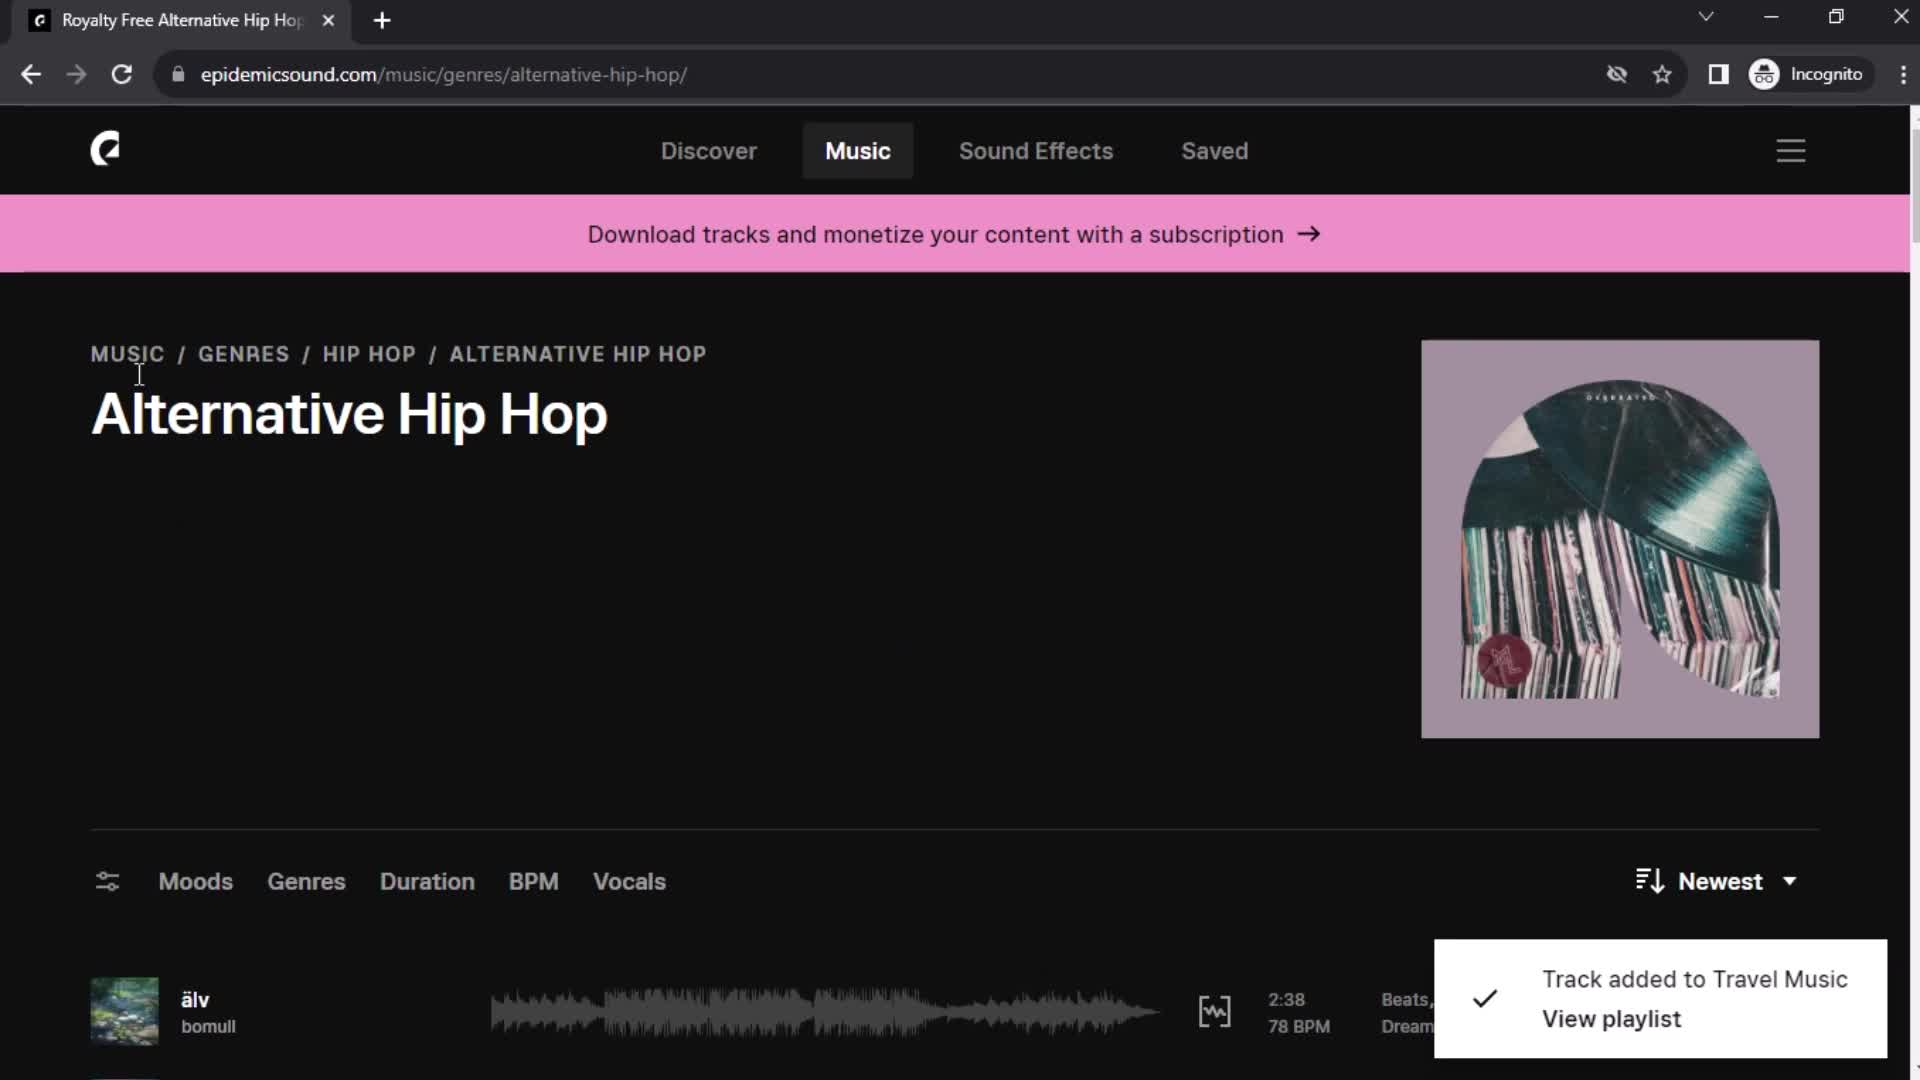Select the Music navigation tab
1920x1080 pixels.
(x=857, y=150)
